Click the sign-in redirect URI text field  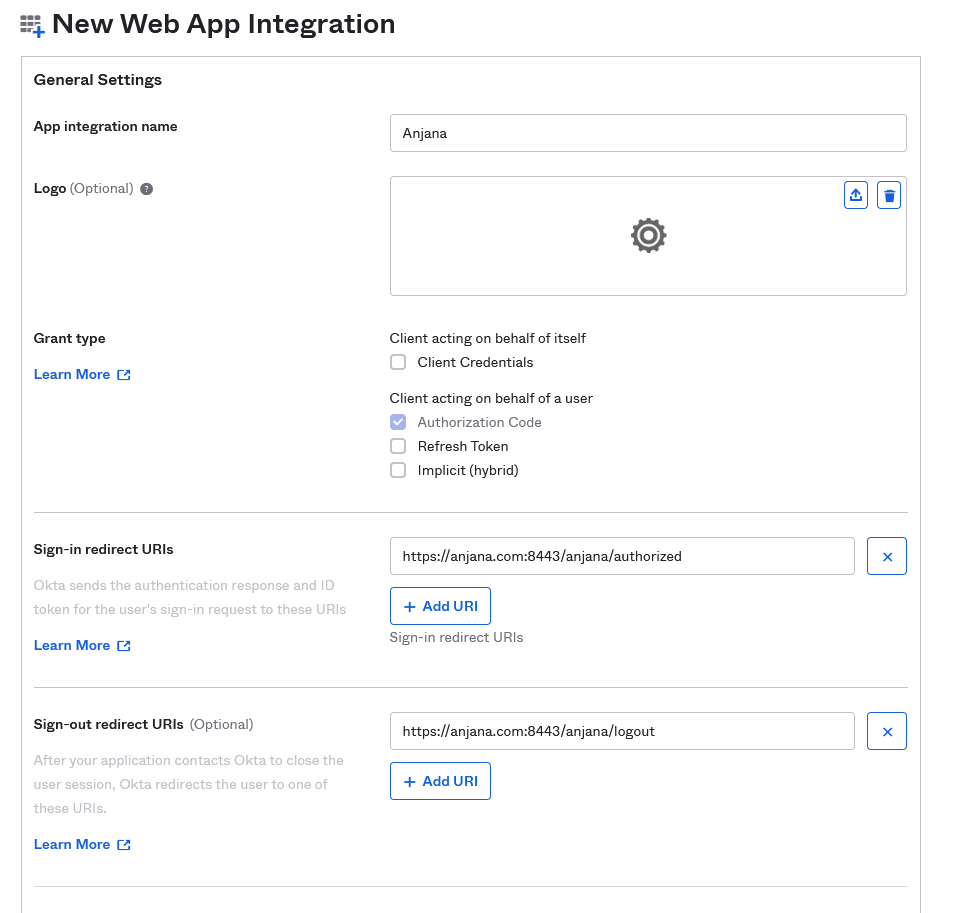621,556
